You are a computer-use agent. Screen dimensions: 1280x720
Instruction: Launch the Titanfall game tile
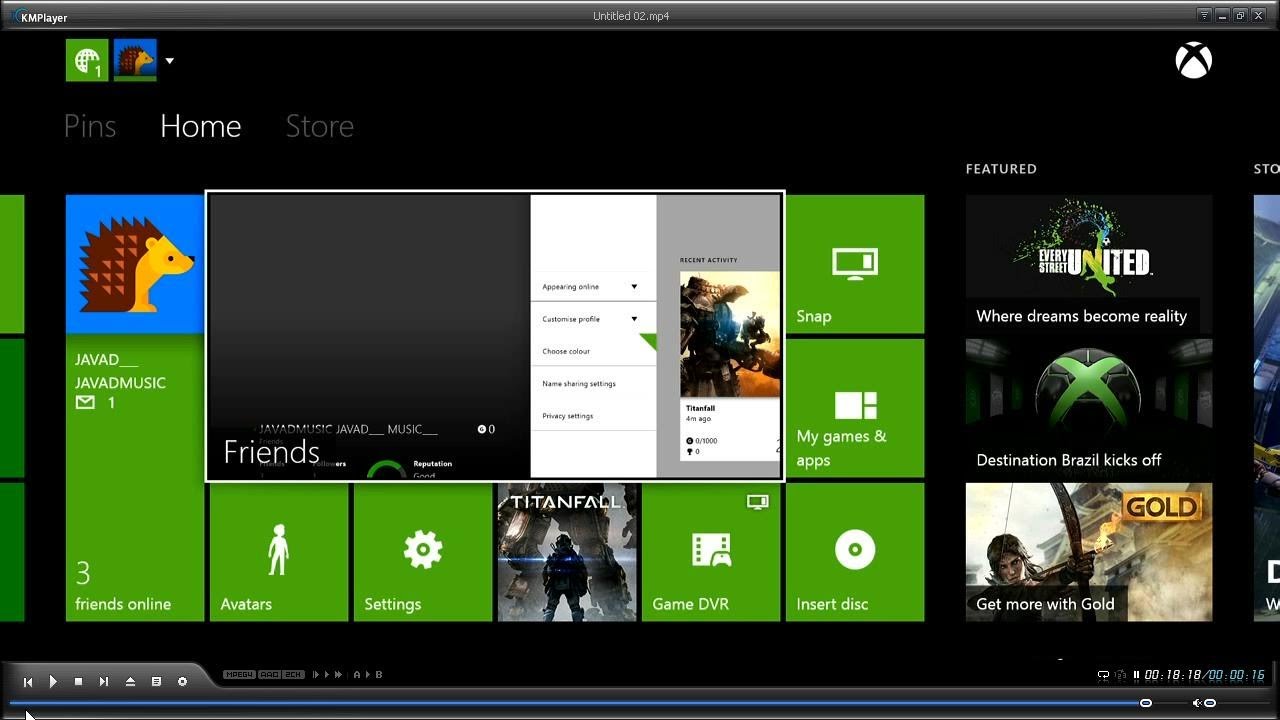click(567, 552)
